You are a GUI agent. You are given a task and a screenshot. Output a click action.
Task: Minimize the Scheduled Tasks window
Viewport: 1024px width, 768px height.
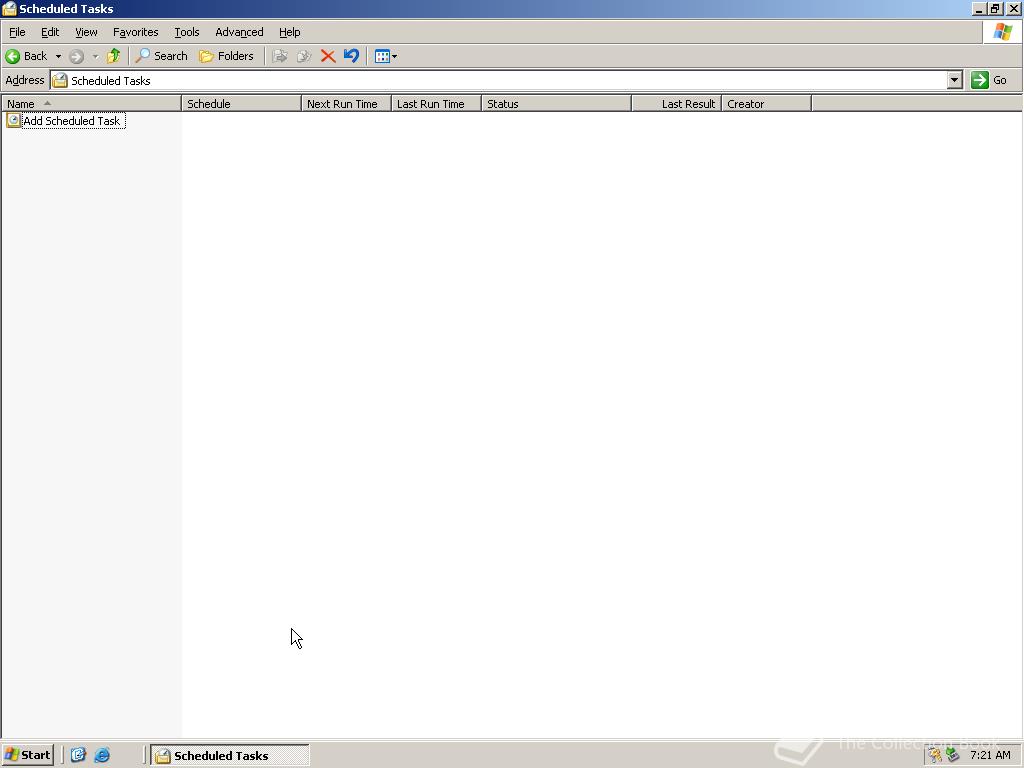point(978,8)
